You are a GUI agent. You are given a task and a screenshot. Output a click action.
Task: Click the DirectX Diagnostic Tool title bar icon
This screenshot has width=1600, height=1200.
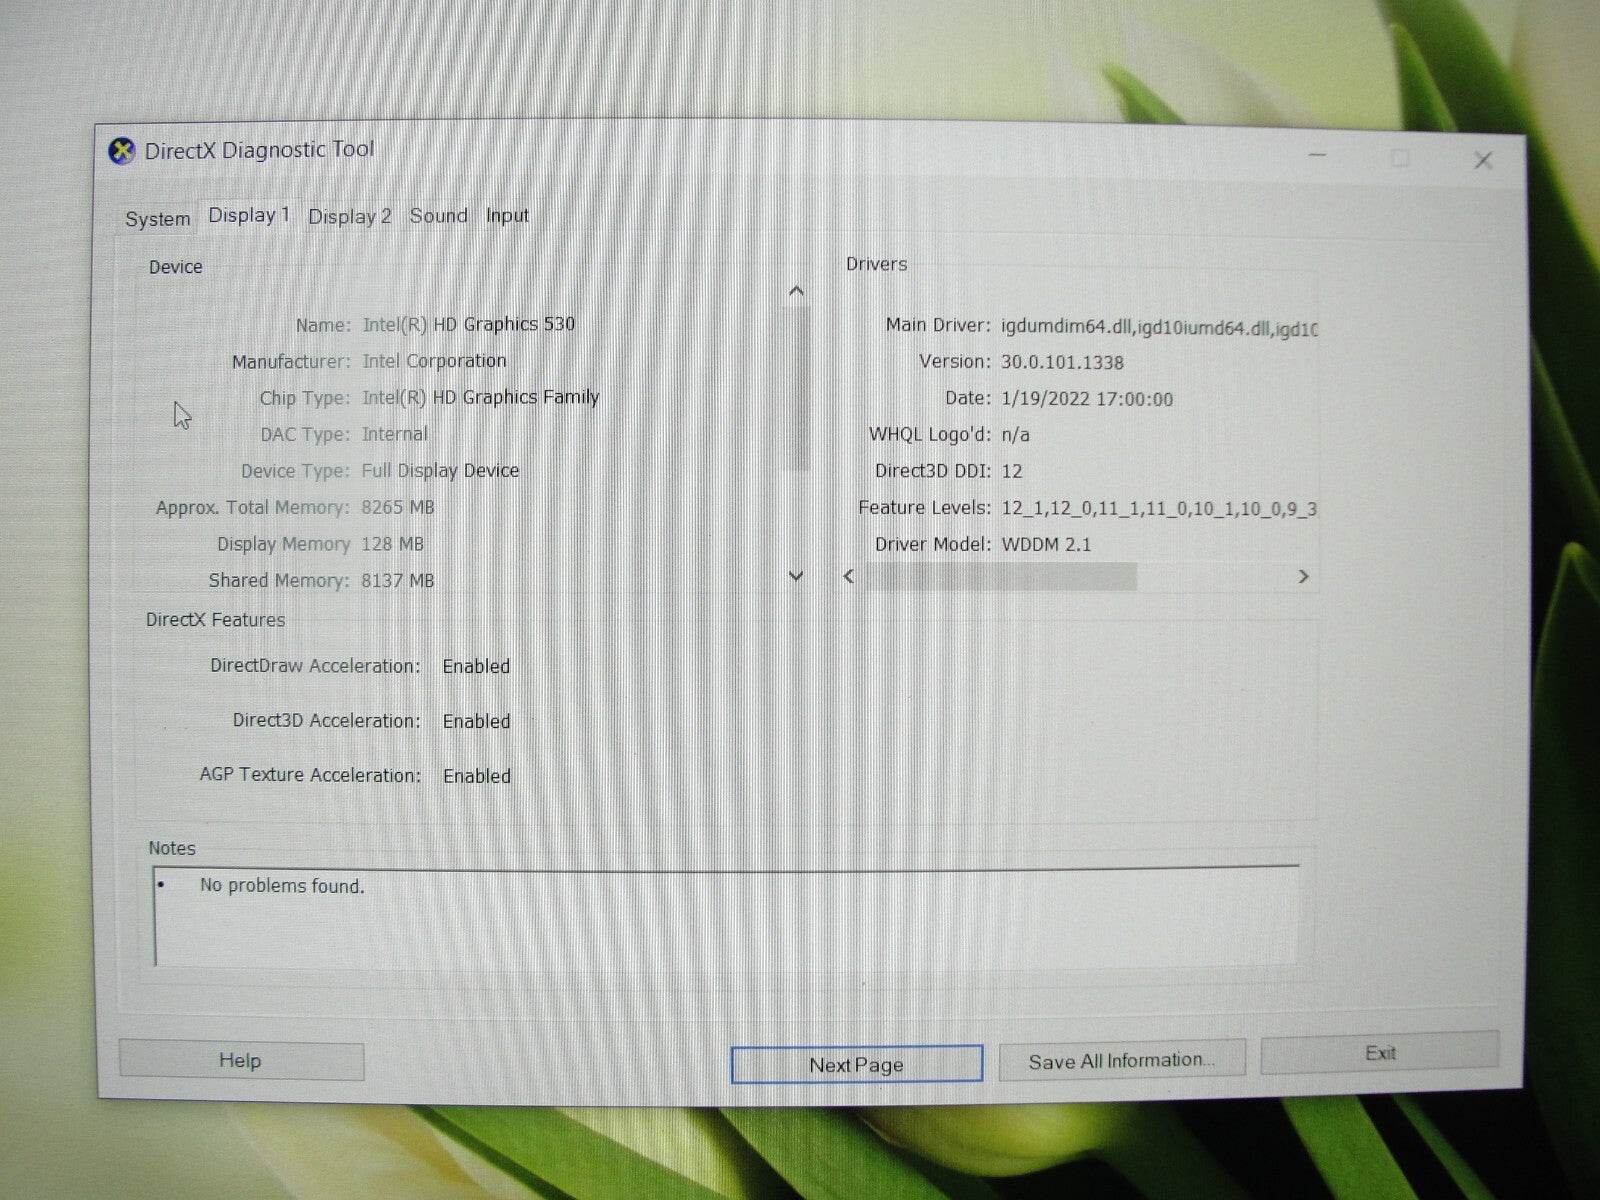click(x=122, y=149)
